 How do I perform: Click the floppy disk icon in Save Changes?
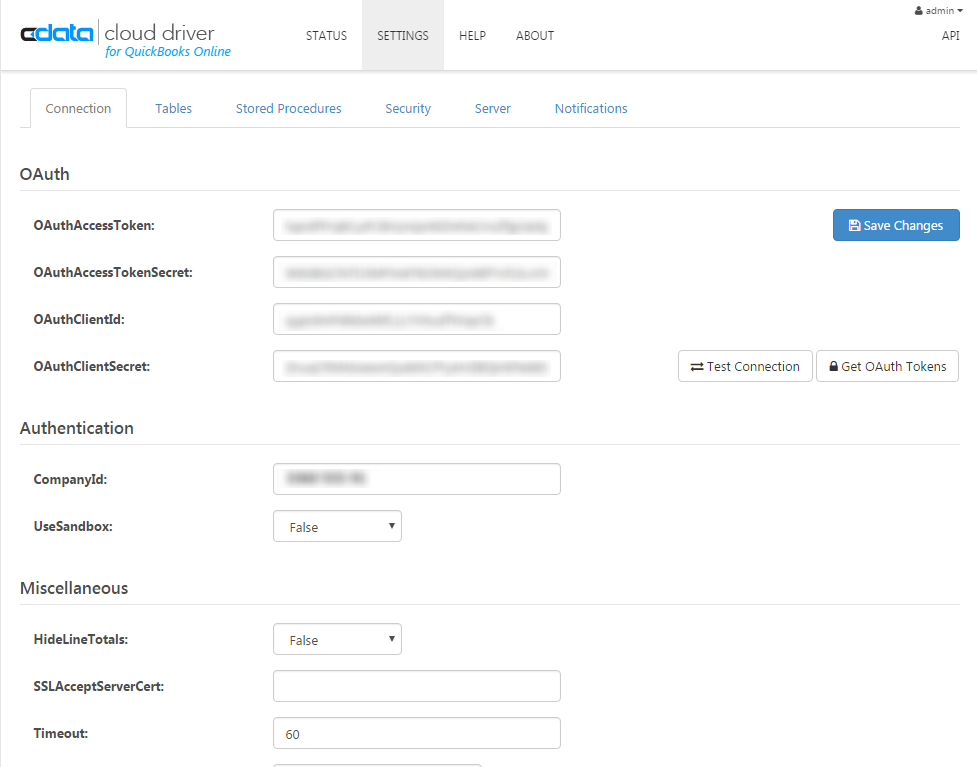tap(854, 226)
